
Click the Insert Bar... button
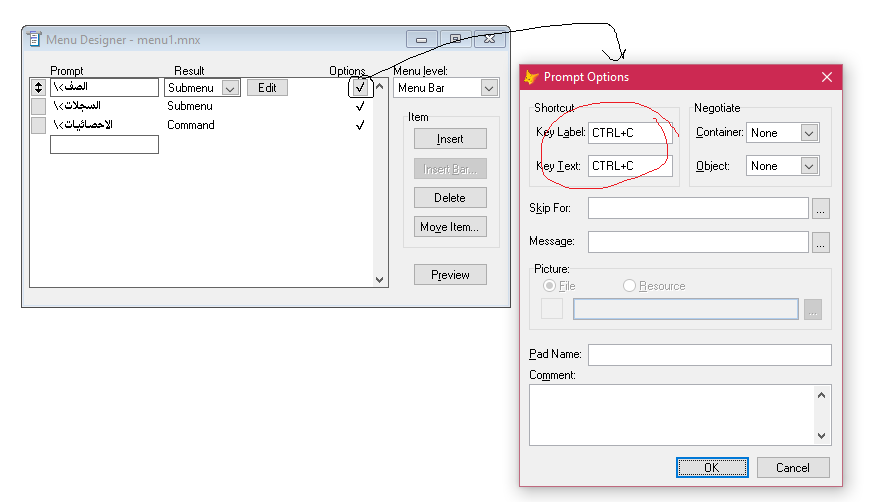450,169
